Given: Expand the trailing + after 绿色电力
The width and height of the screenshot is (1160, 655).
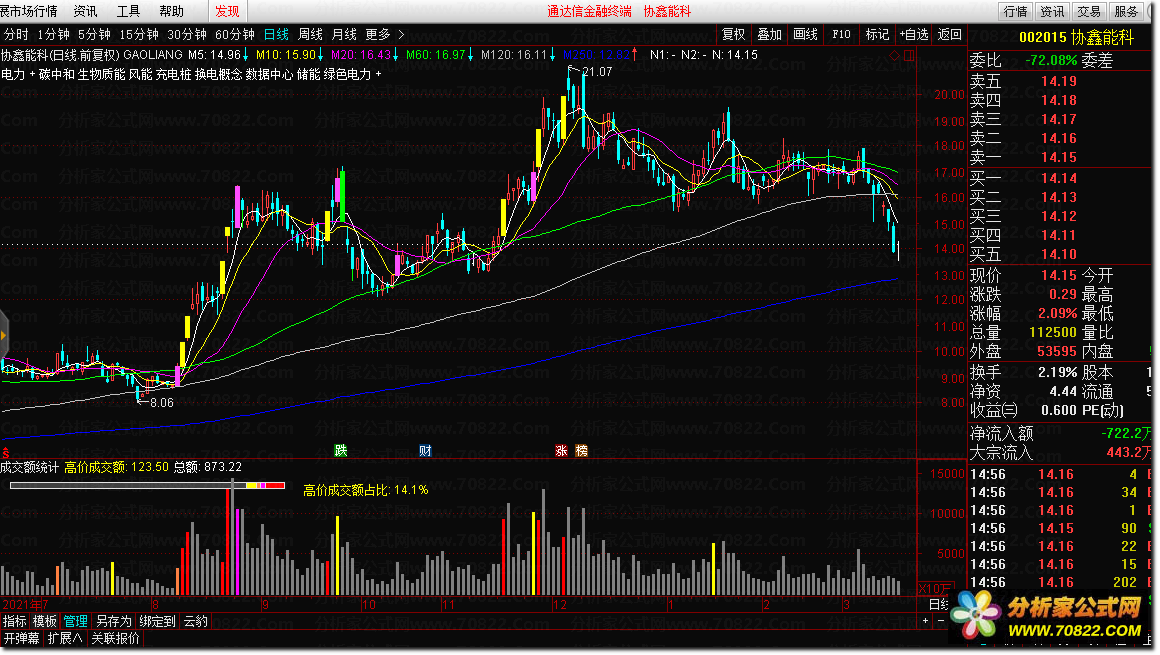Looking at the screenshot, I should pyautogui.click(x=379, y=74).
